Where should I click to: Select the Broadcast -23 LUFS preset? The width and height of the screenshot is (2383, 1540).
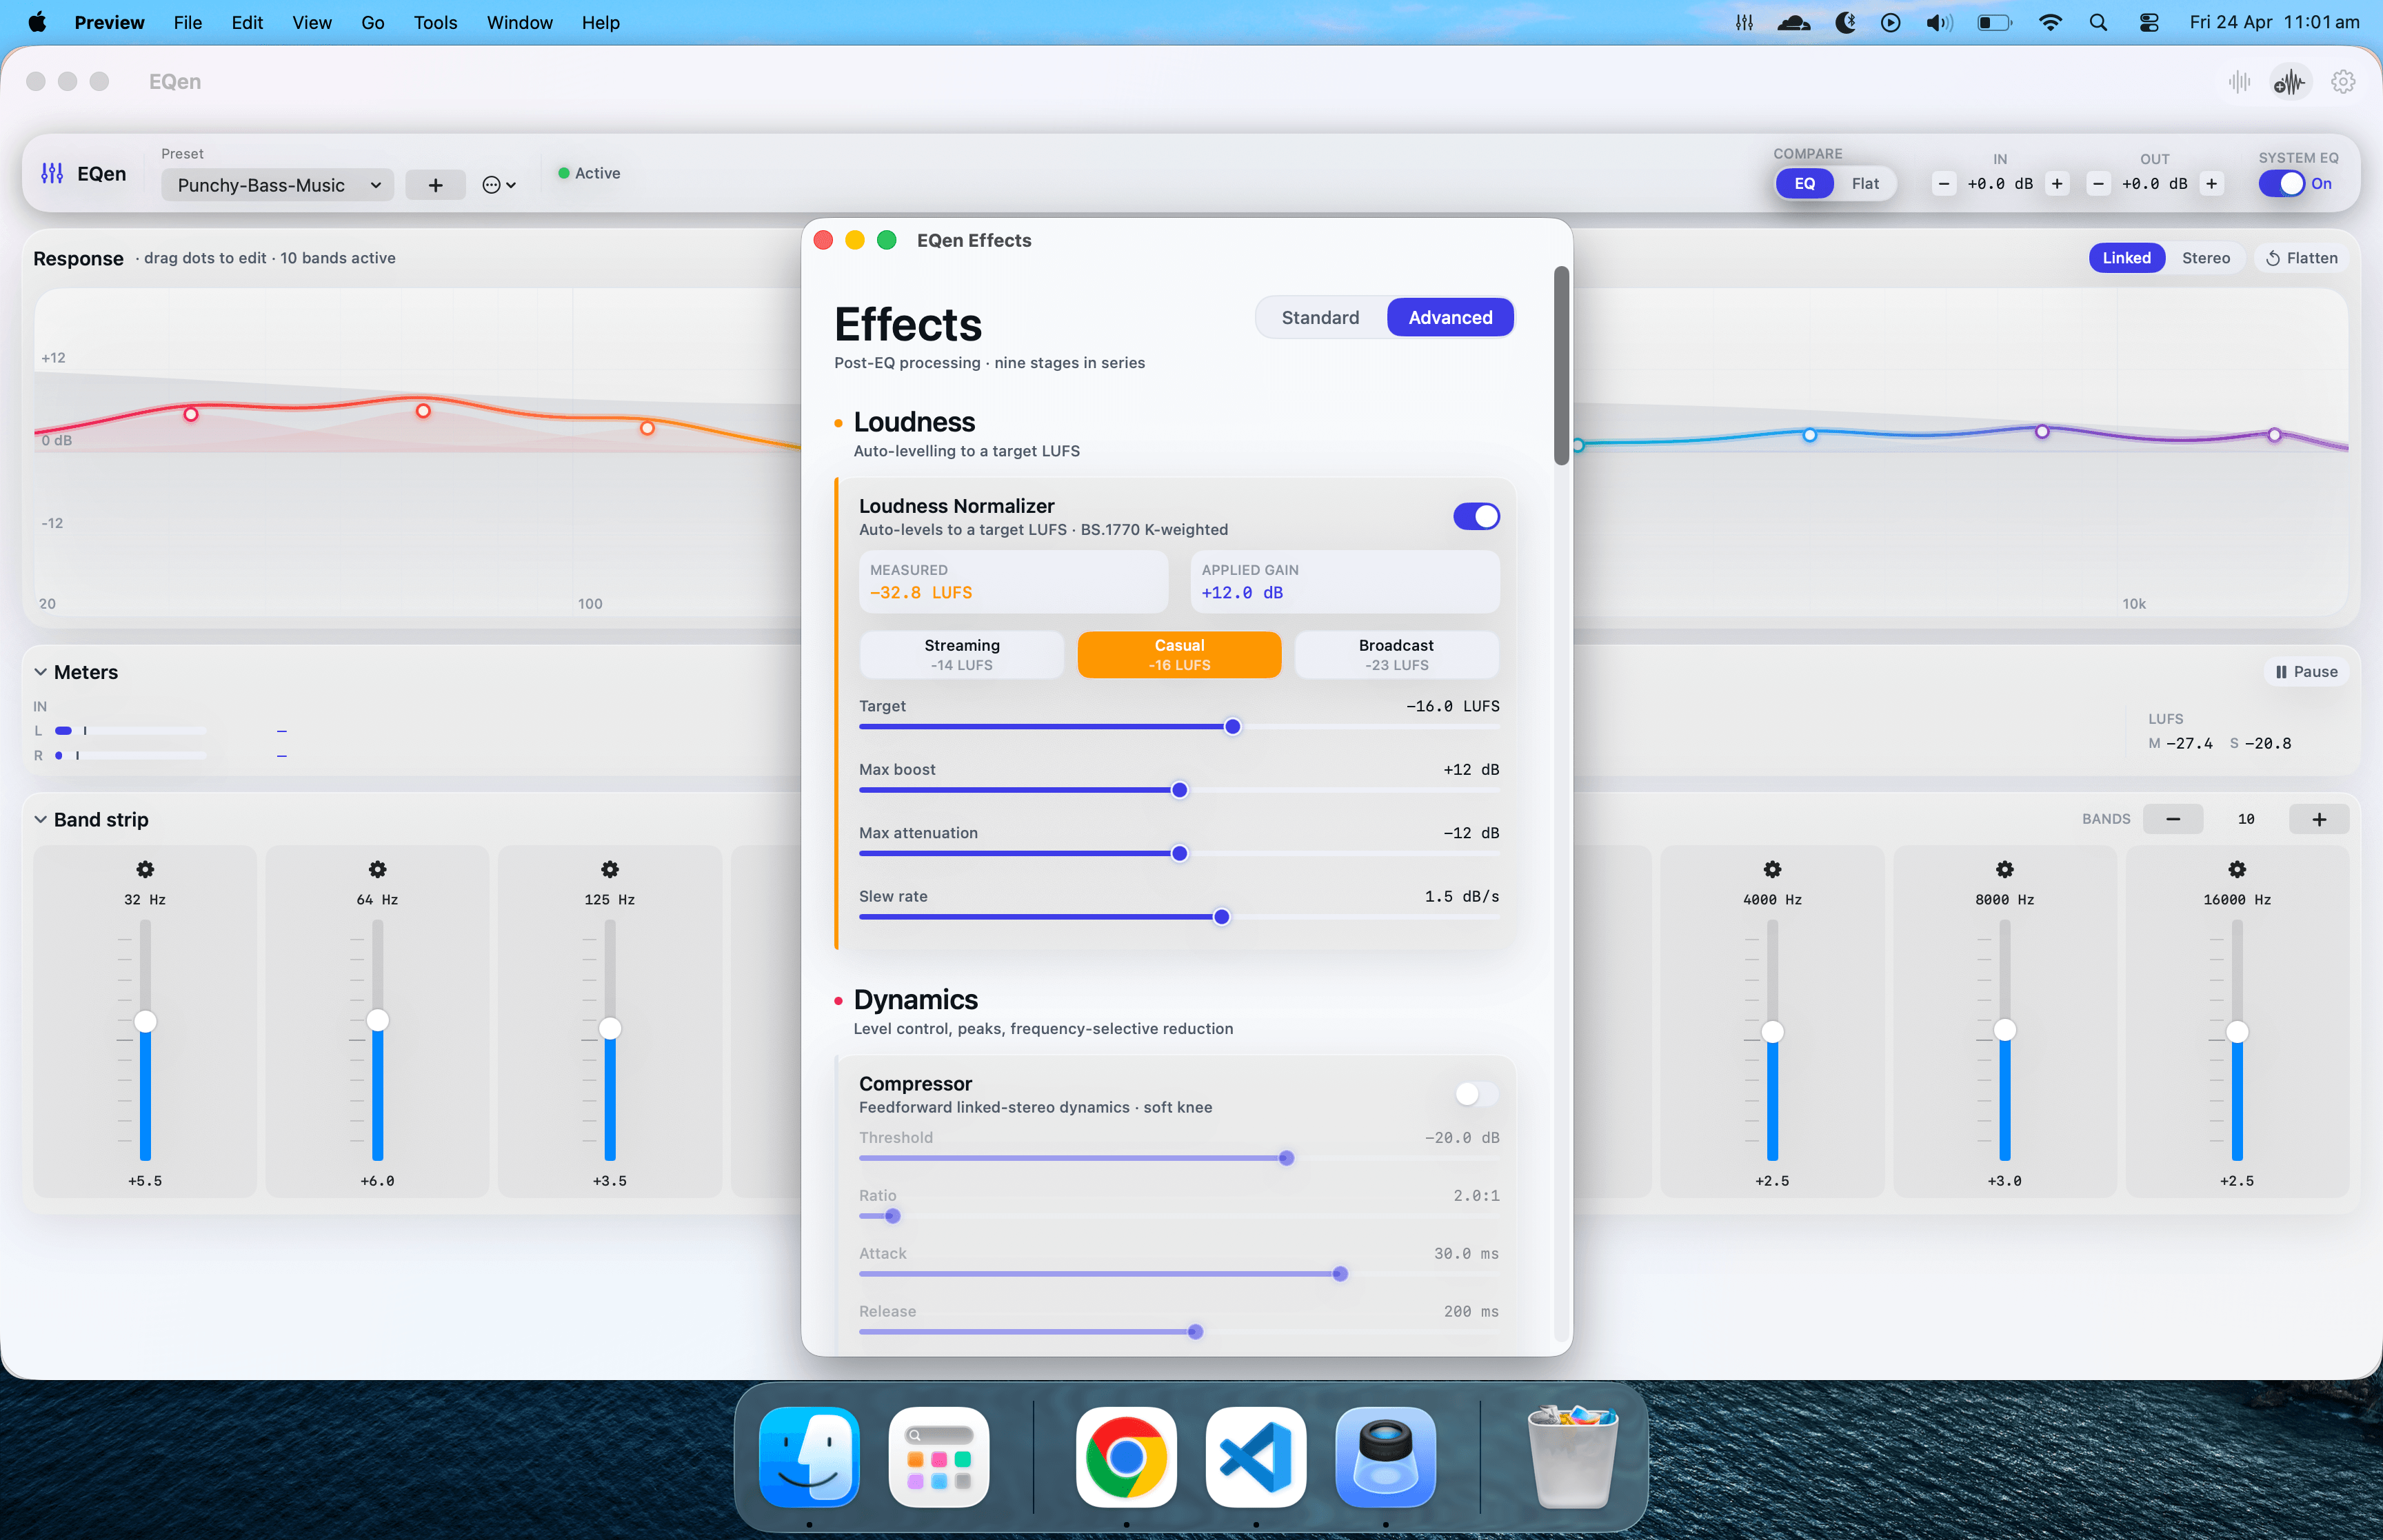1395,655
